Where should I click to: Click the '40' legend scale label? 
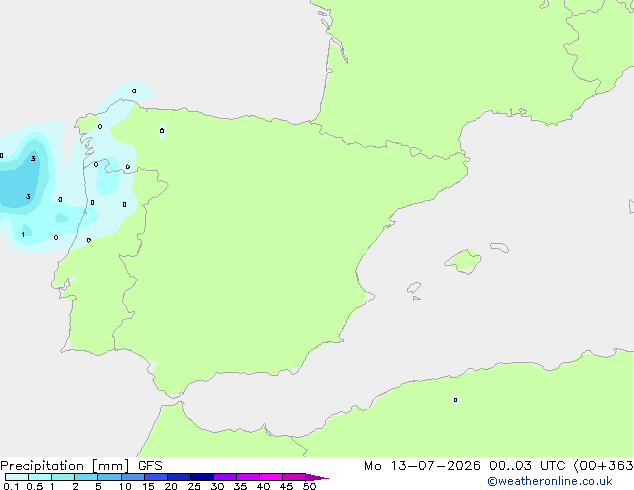pos(263,486)
